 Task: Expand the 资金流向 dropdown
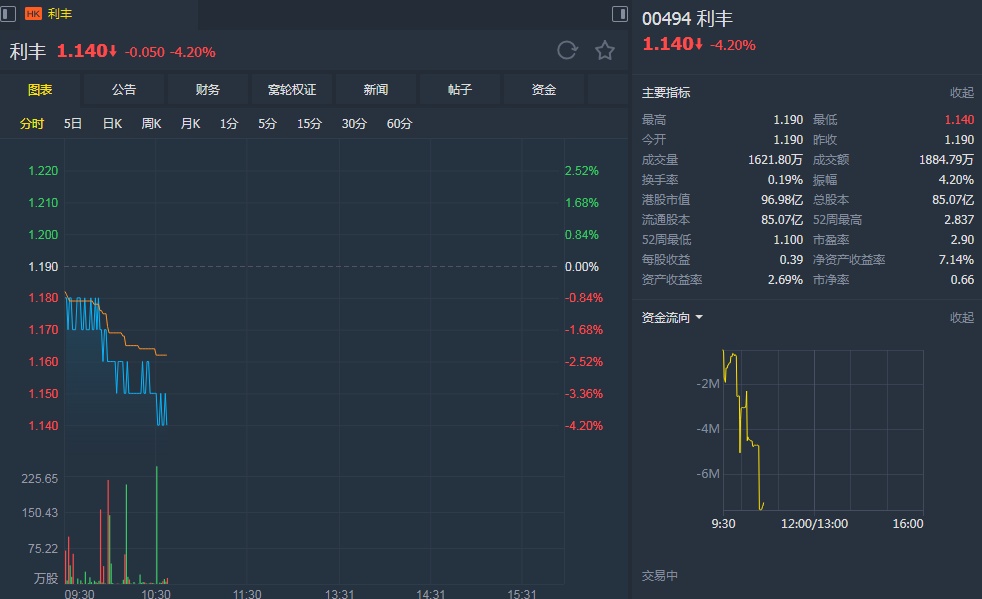[x=673, y=318]
